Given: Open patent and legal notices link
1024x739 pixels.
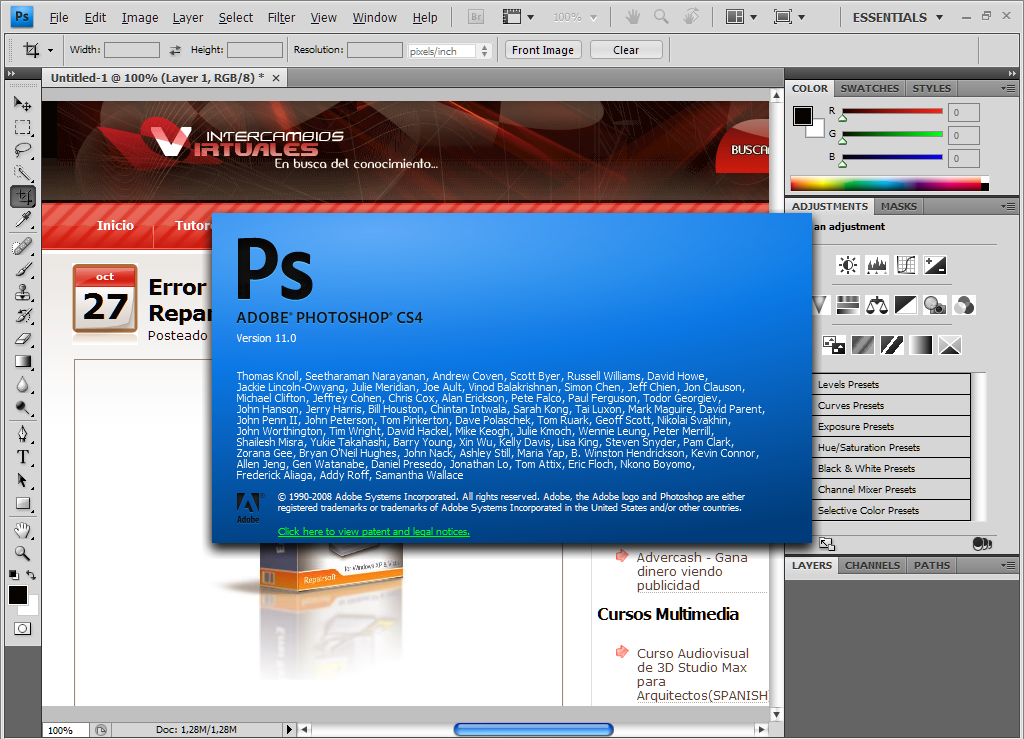Looking at the screenshot, I should [374, 531].
